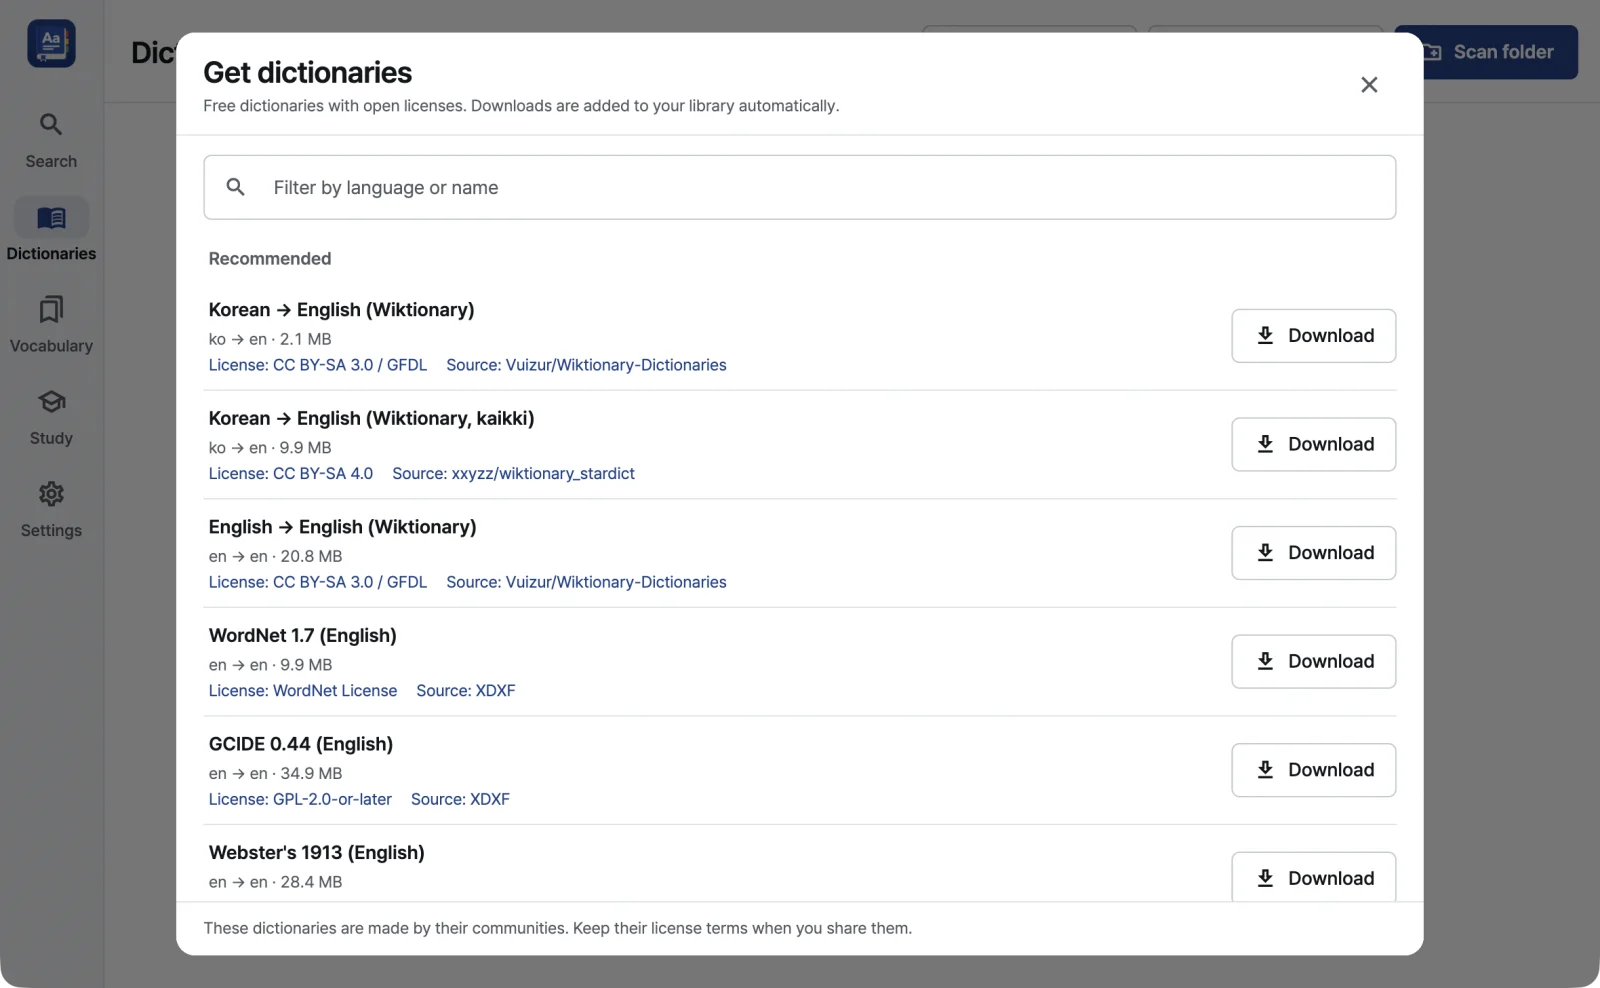Open Vuizur source link for Korean → English
The width and height of the screenshot is (1600, 988).
[586, 365]
